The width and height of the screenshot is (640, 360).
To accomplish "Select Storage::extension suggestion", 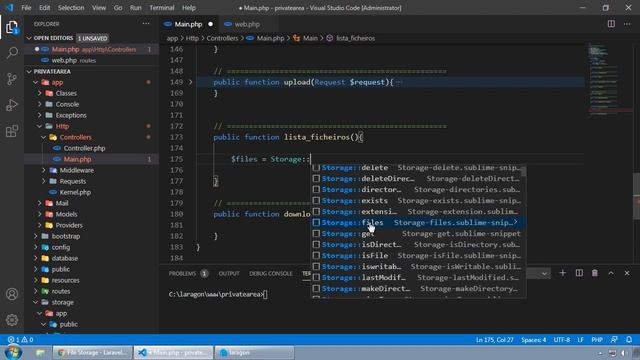I will pyautogui.click(x=416, y=212).
